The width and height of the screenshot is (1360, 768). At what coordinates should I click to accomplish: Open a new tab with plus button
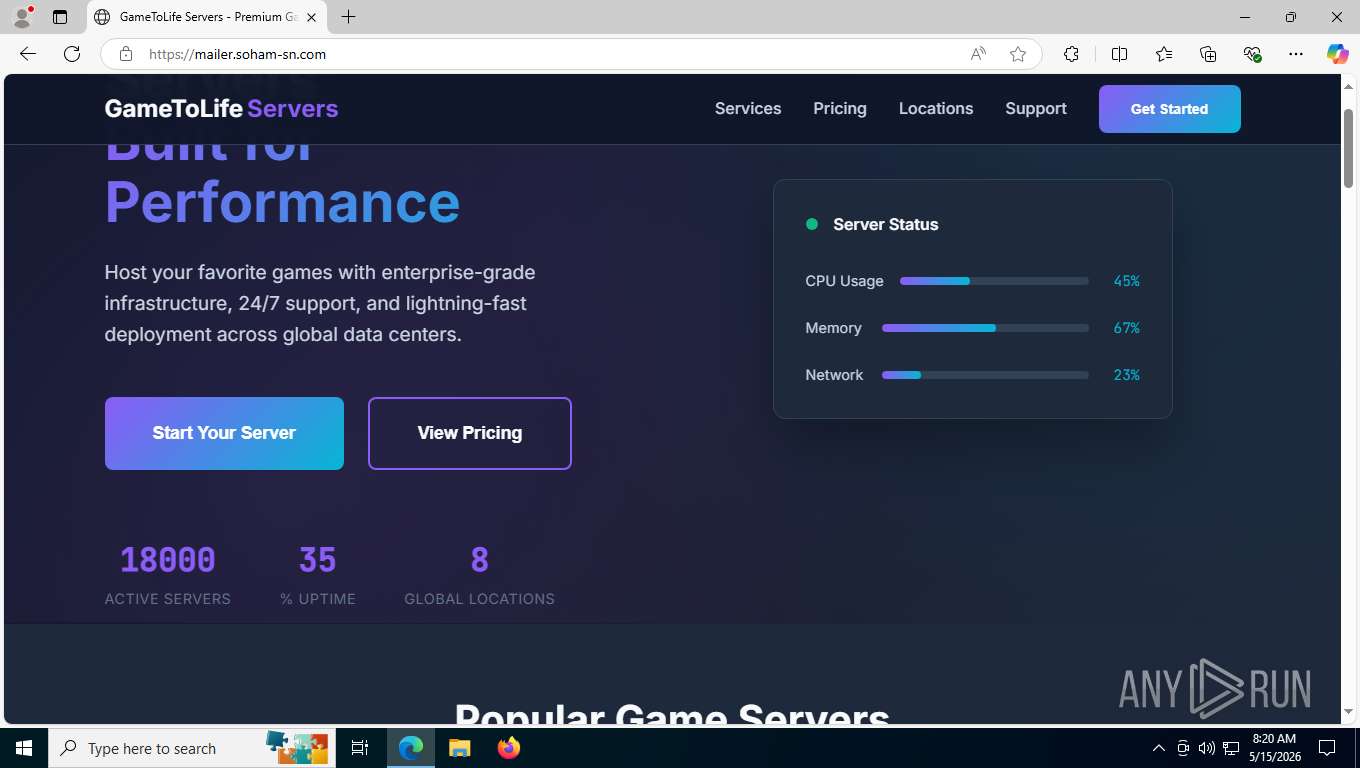click(x=348, y=17)
